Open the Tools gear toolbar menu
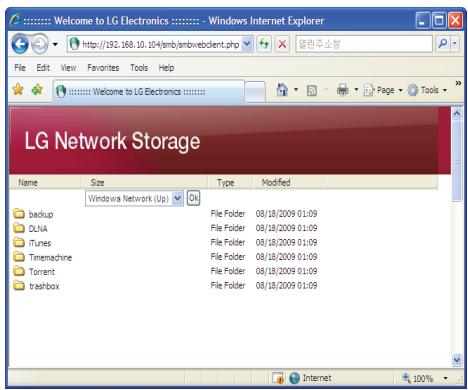468x390 pixels. point(427,90)
